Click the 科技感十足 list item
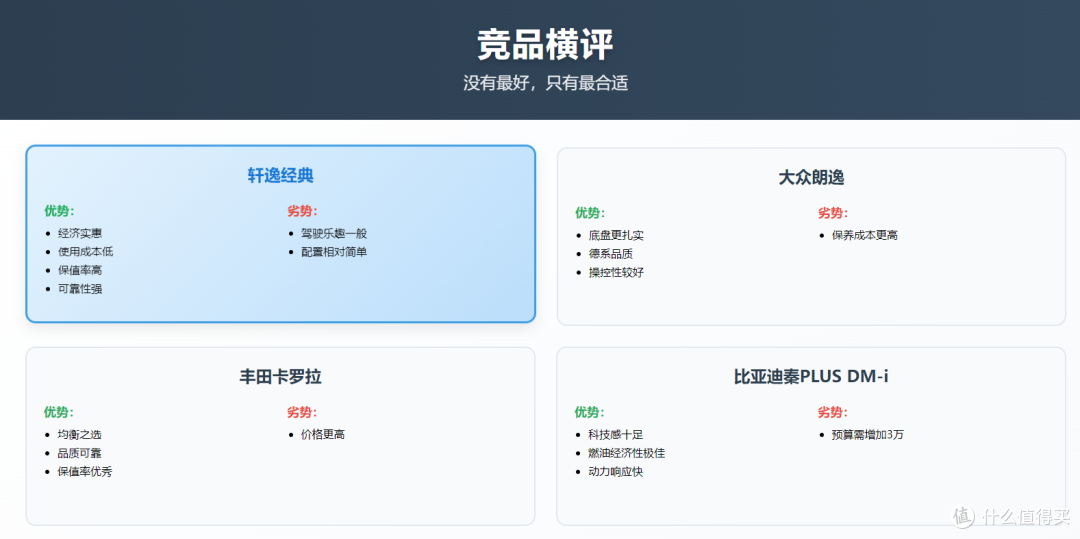Image resolution: width=1080 pixels, height=539 pixels. click(x=616, y=435)
